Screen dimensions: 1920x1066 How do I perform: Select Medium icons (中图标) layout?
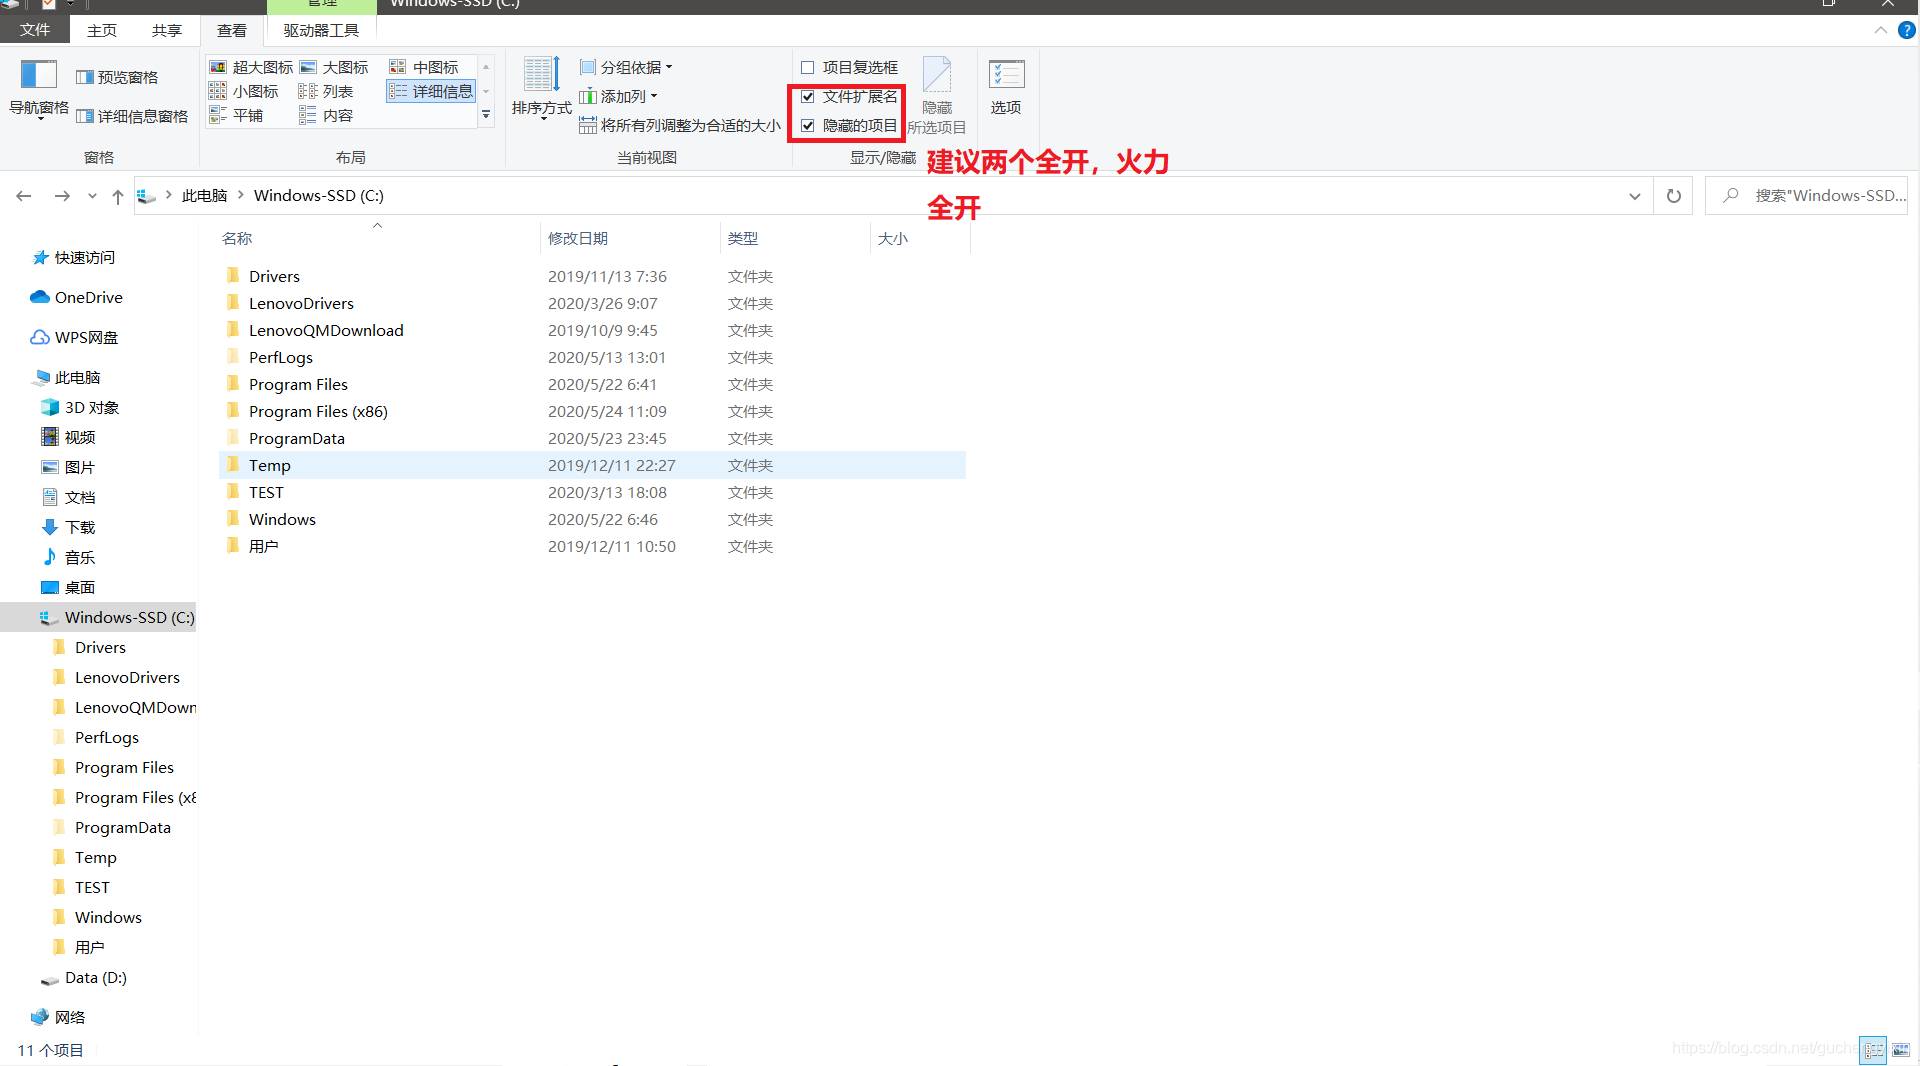424,67
